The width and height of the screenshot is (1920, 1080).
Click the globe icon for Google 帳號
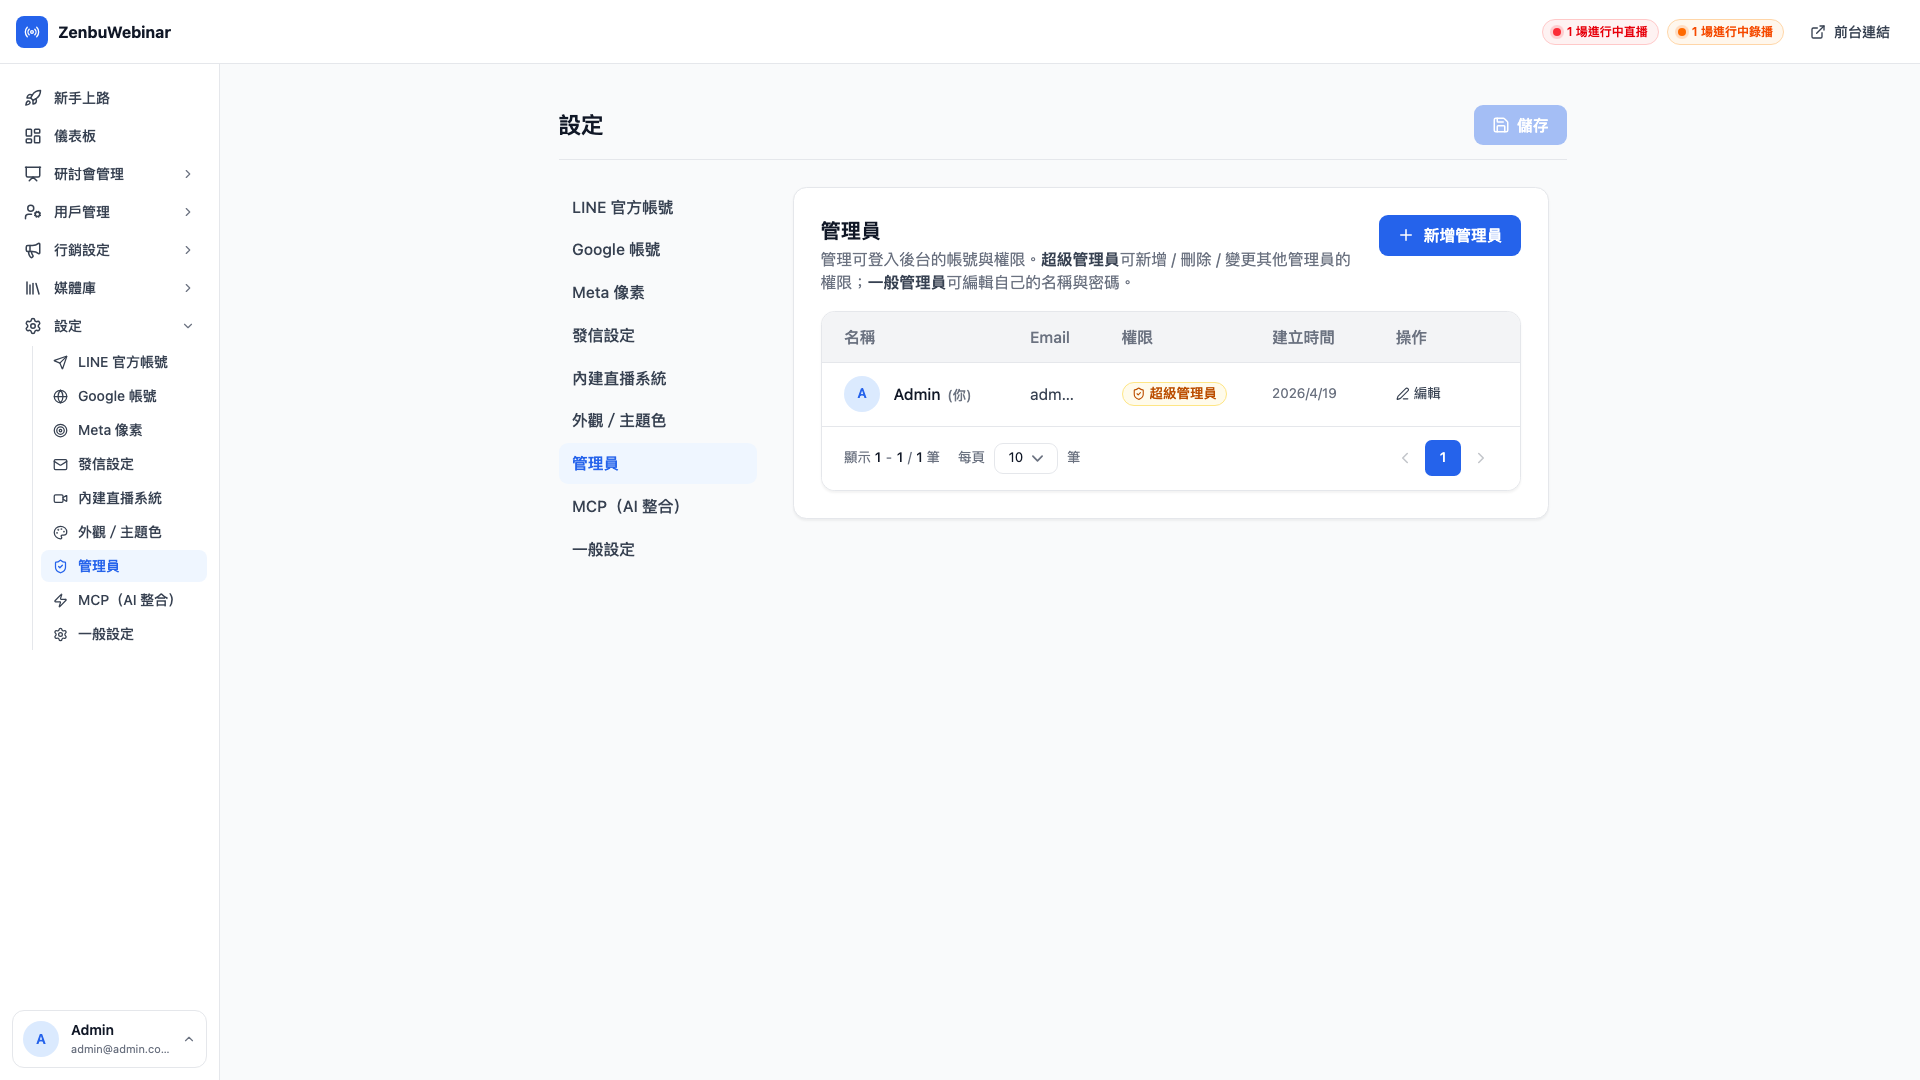click(x=61, y=396)
